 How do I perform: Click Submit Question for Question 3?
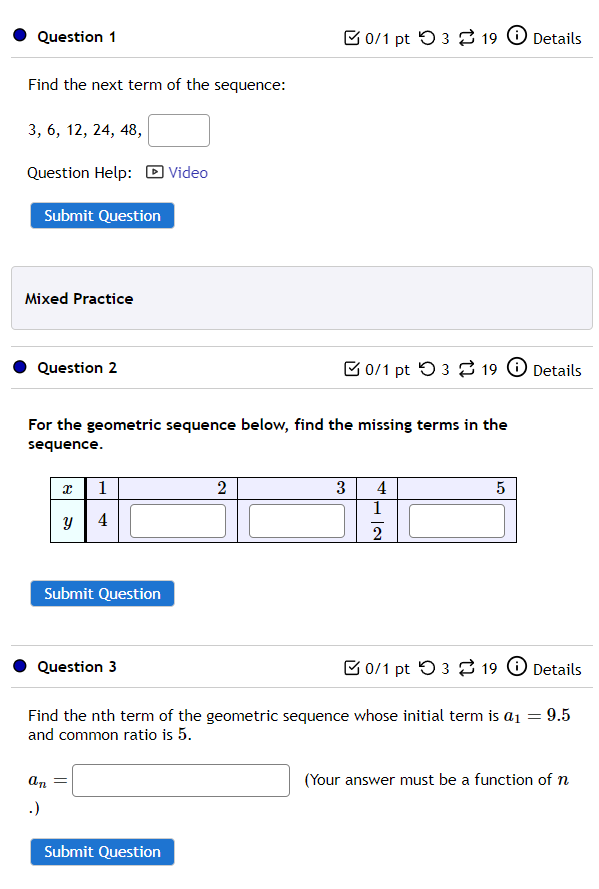pyautogui.click(x=101, y=851)
